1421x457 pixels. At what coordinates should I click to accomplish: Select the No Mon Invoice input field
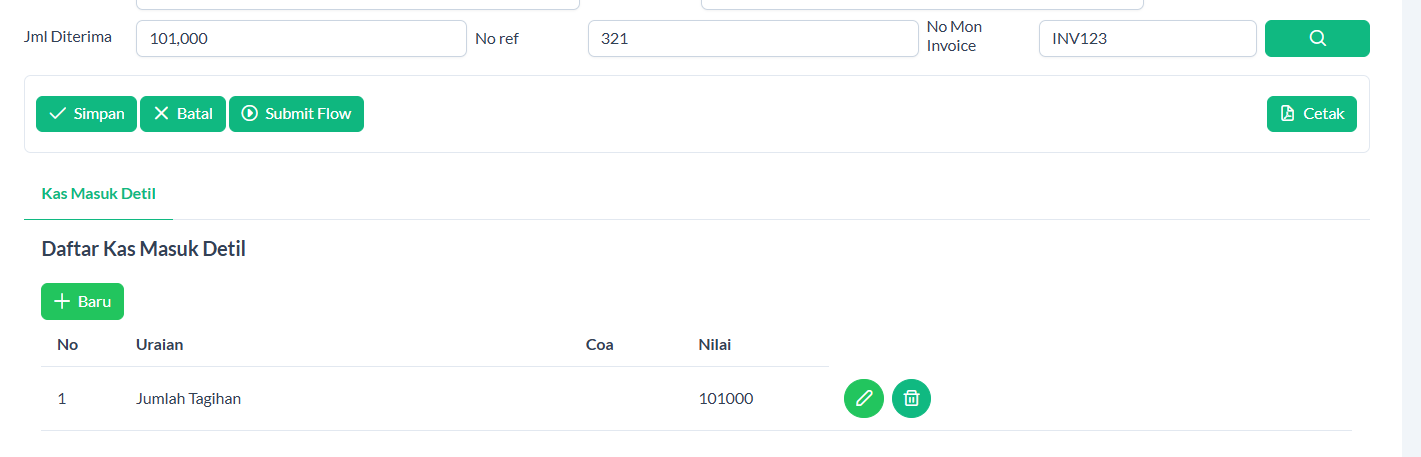pos(1147,39)
